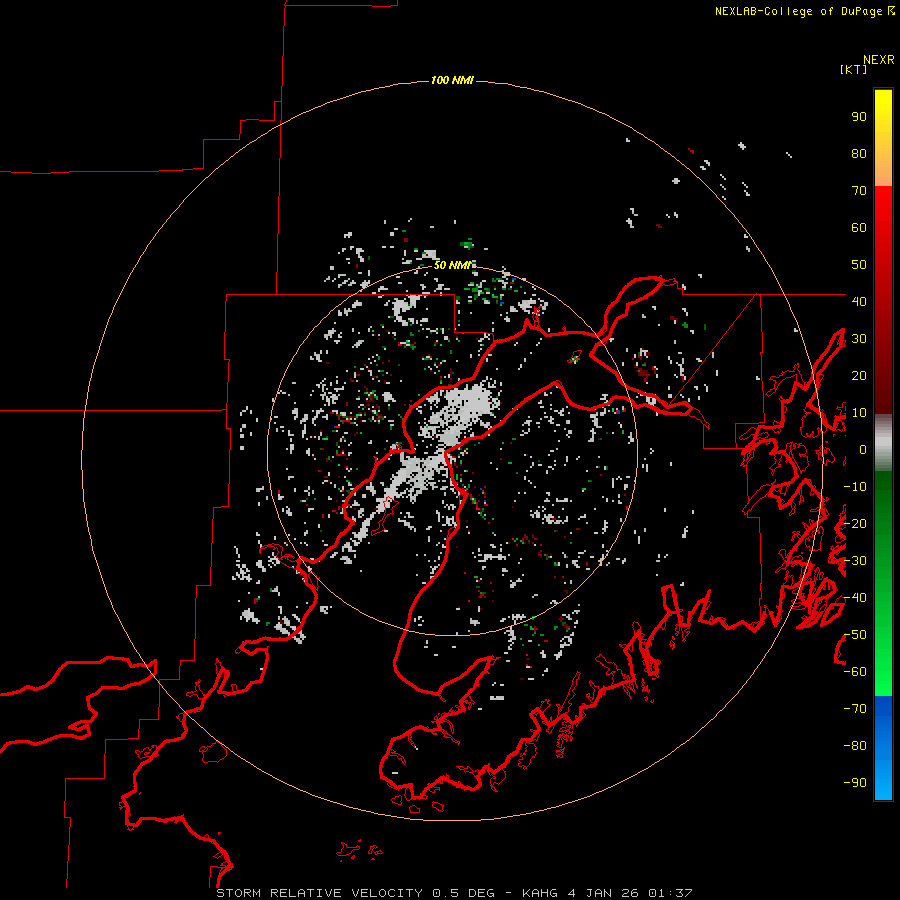This screenshot has height=900, width=900.
Task: Click the 30 knot value on scale
Action: (x=859, y=339)
